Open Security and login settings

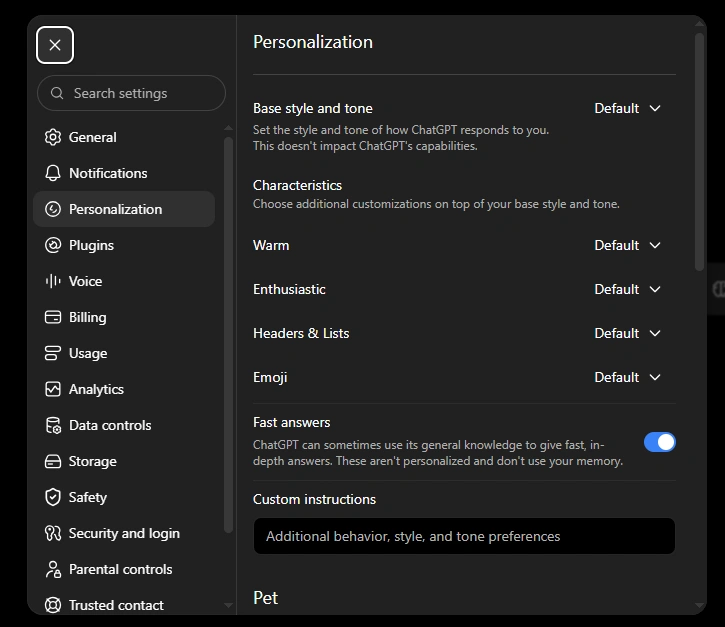(x=124, y=533)
